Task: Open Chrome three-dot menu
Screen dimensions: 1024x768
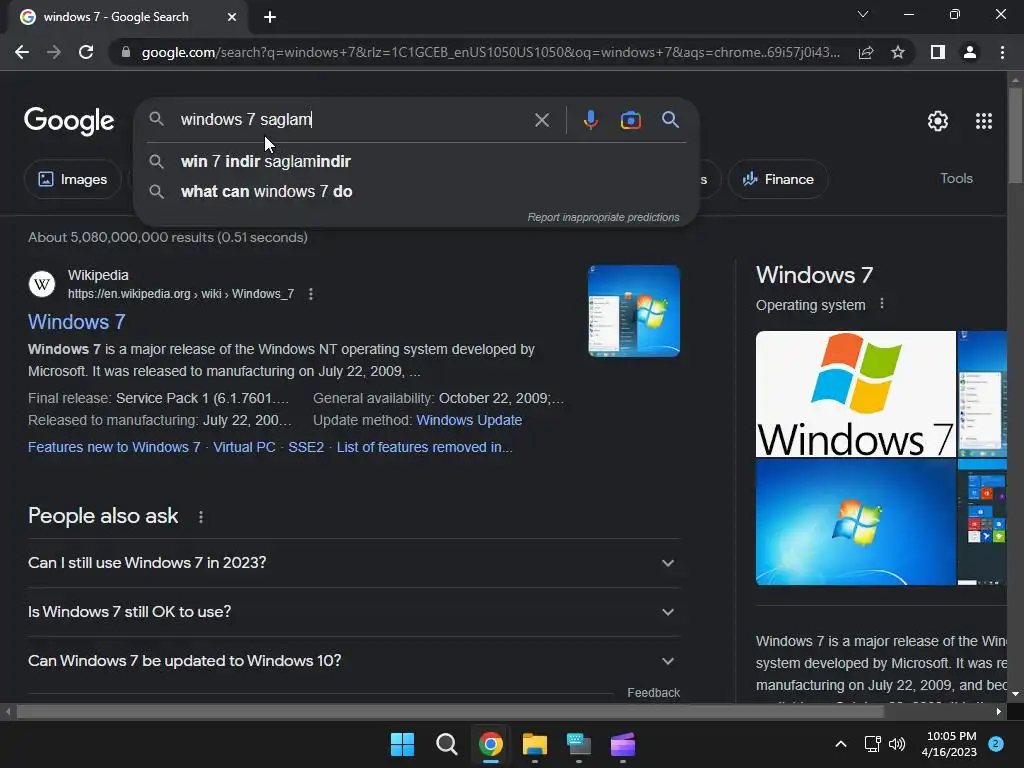Action: click(1002, 52)
